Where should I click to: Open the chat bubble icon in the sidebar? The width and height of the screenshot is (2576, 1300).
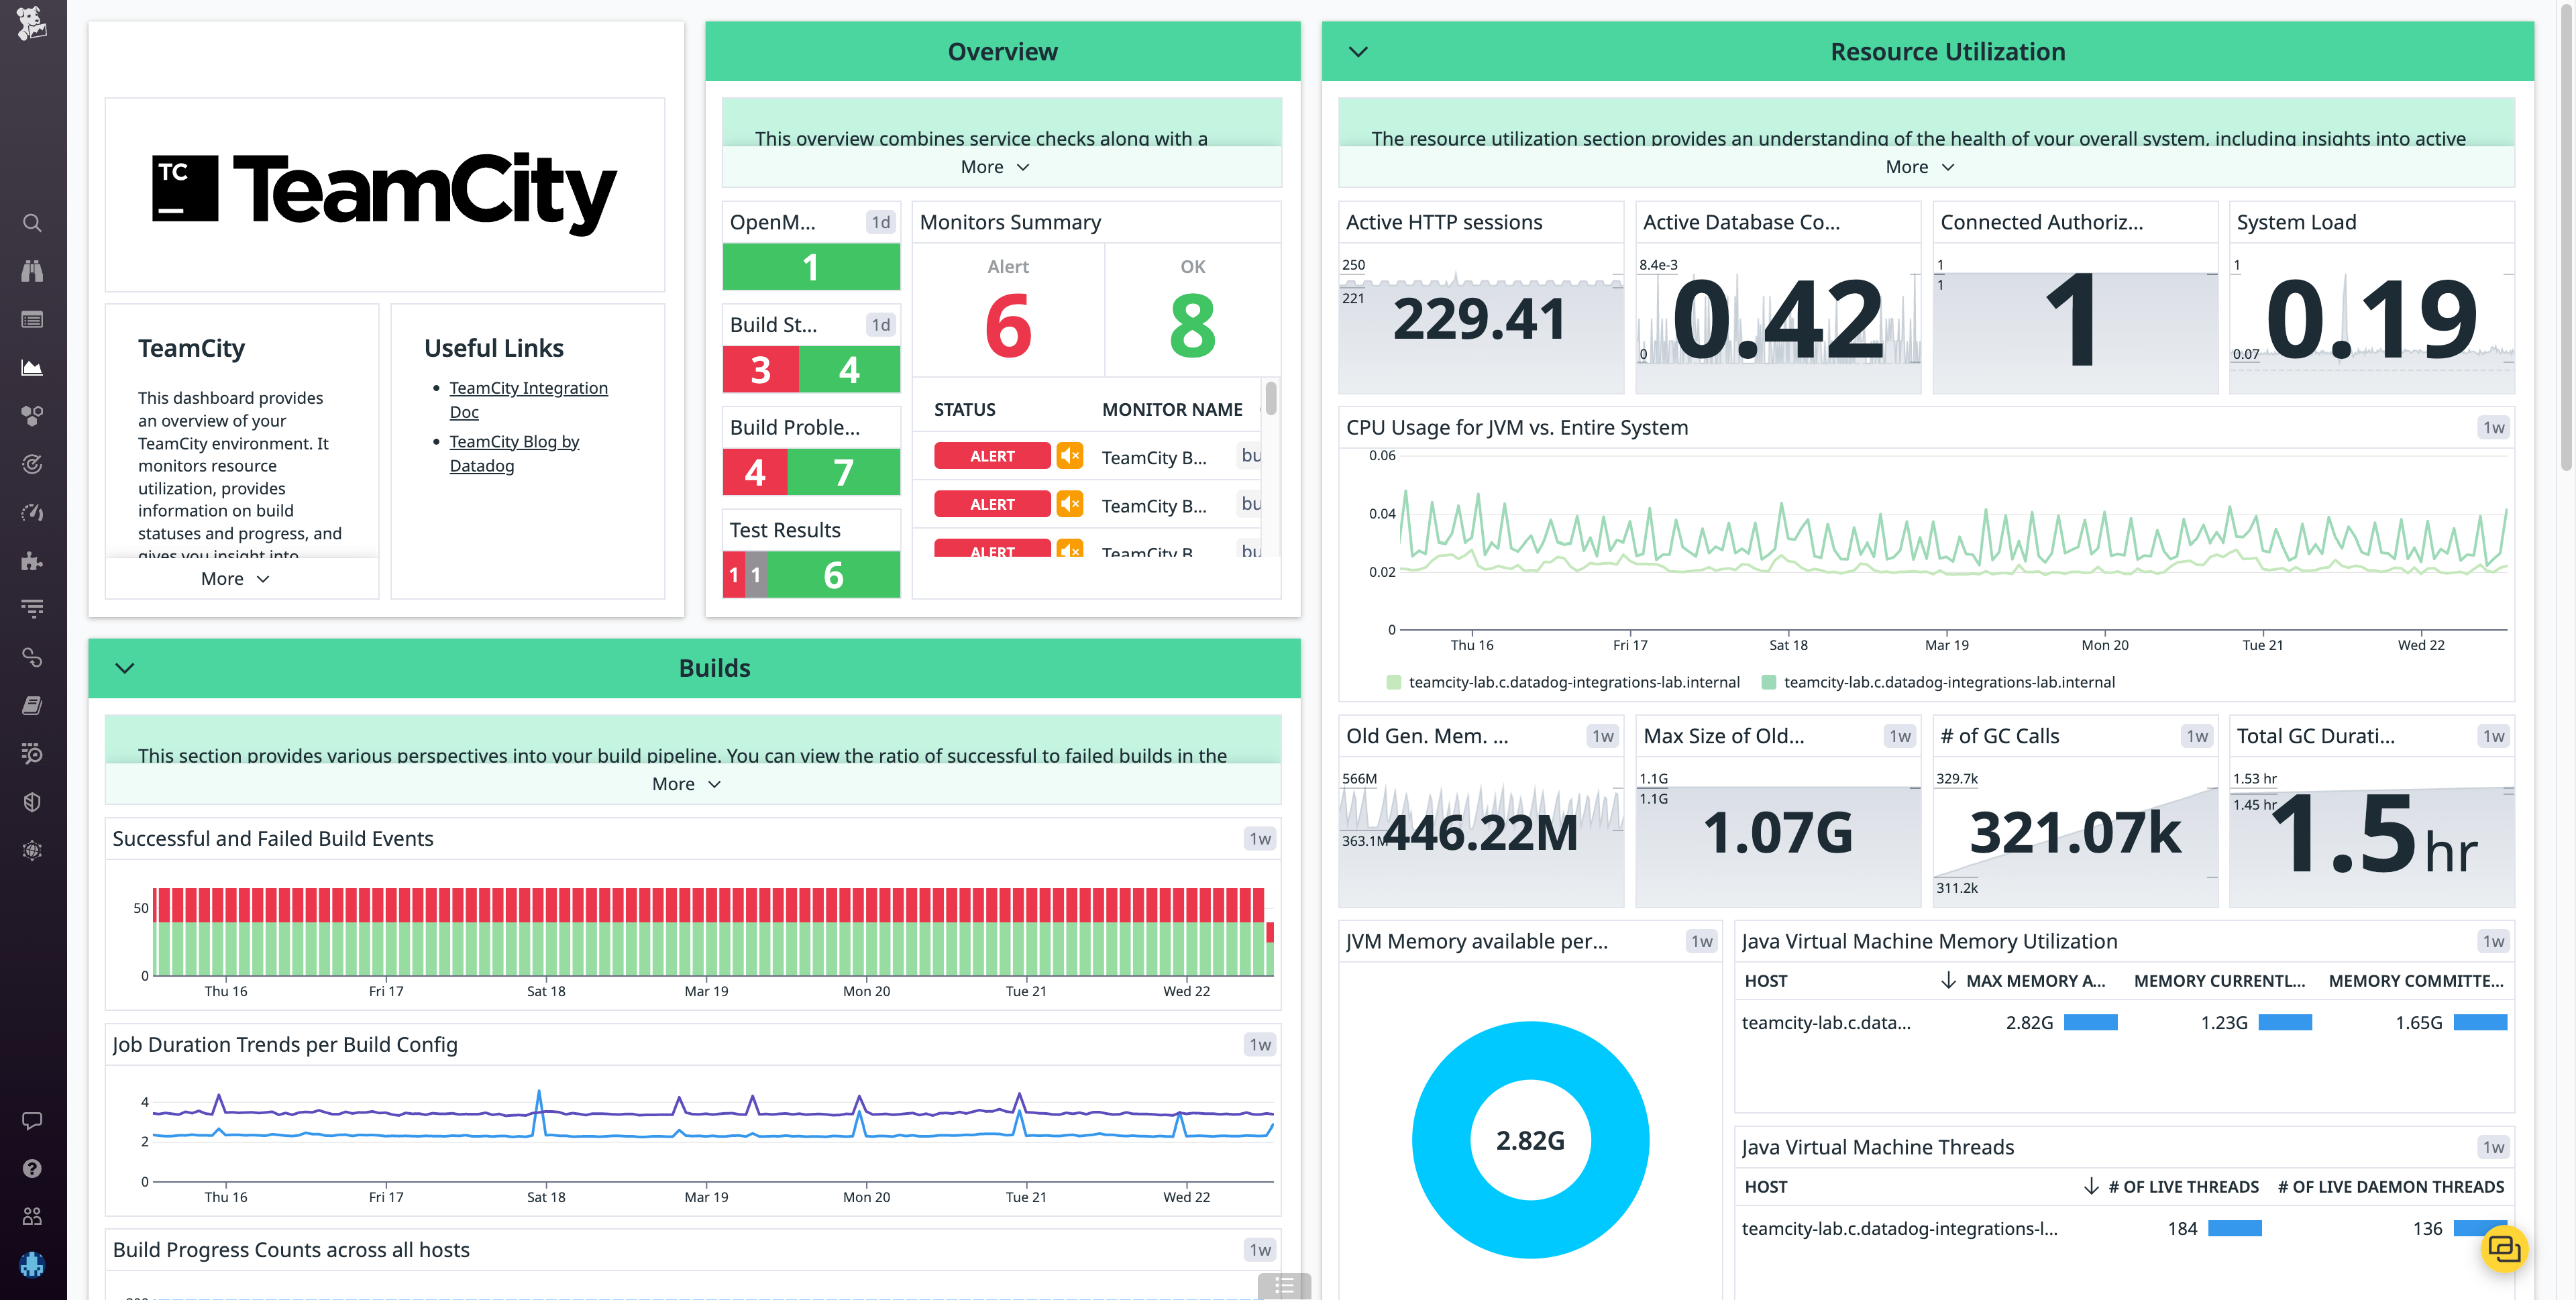click(32, 1120)
